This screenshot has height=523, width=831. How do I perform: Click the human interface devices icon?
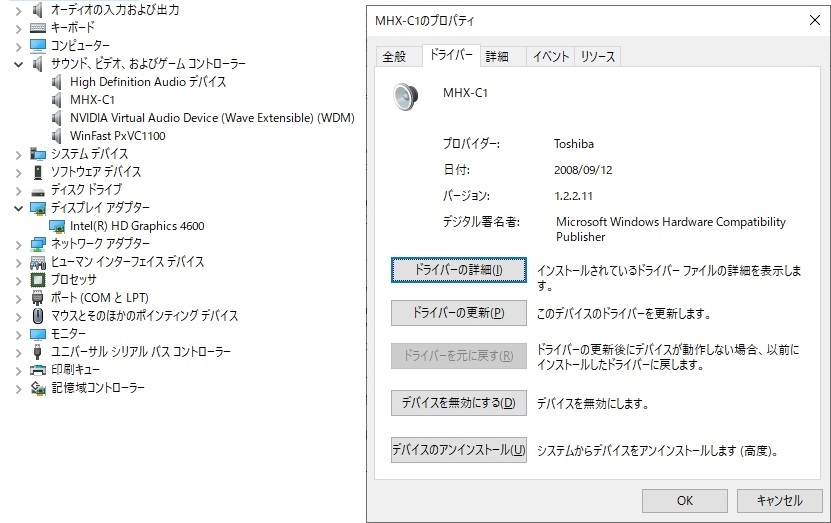tap(38, 262)
